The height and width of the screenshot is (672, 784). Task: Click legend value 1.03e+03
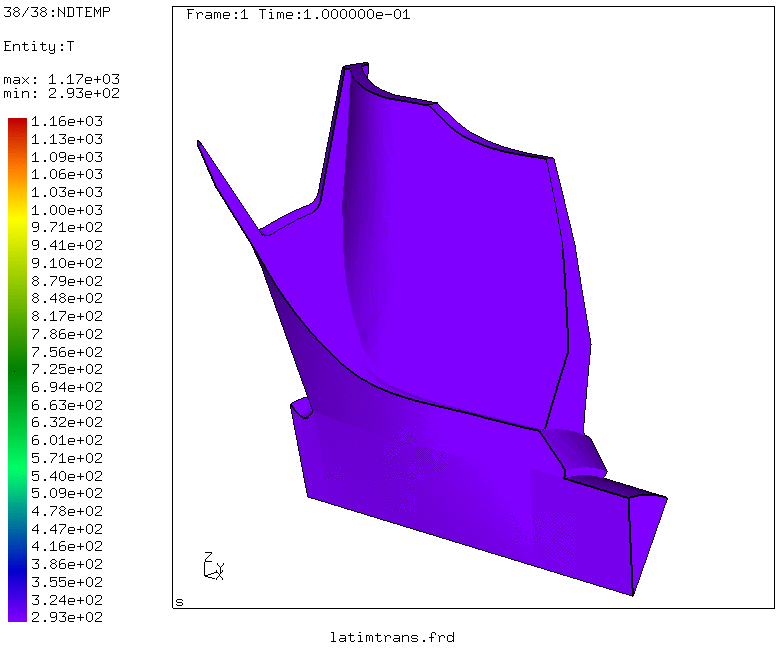(x=67, y=192)
